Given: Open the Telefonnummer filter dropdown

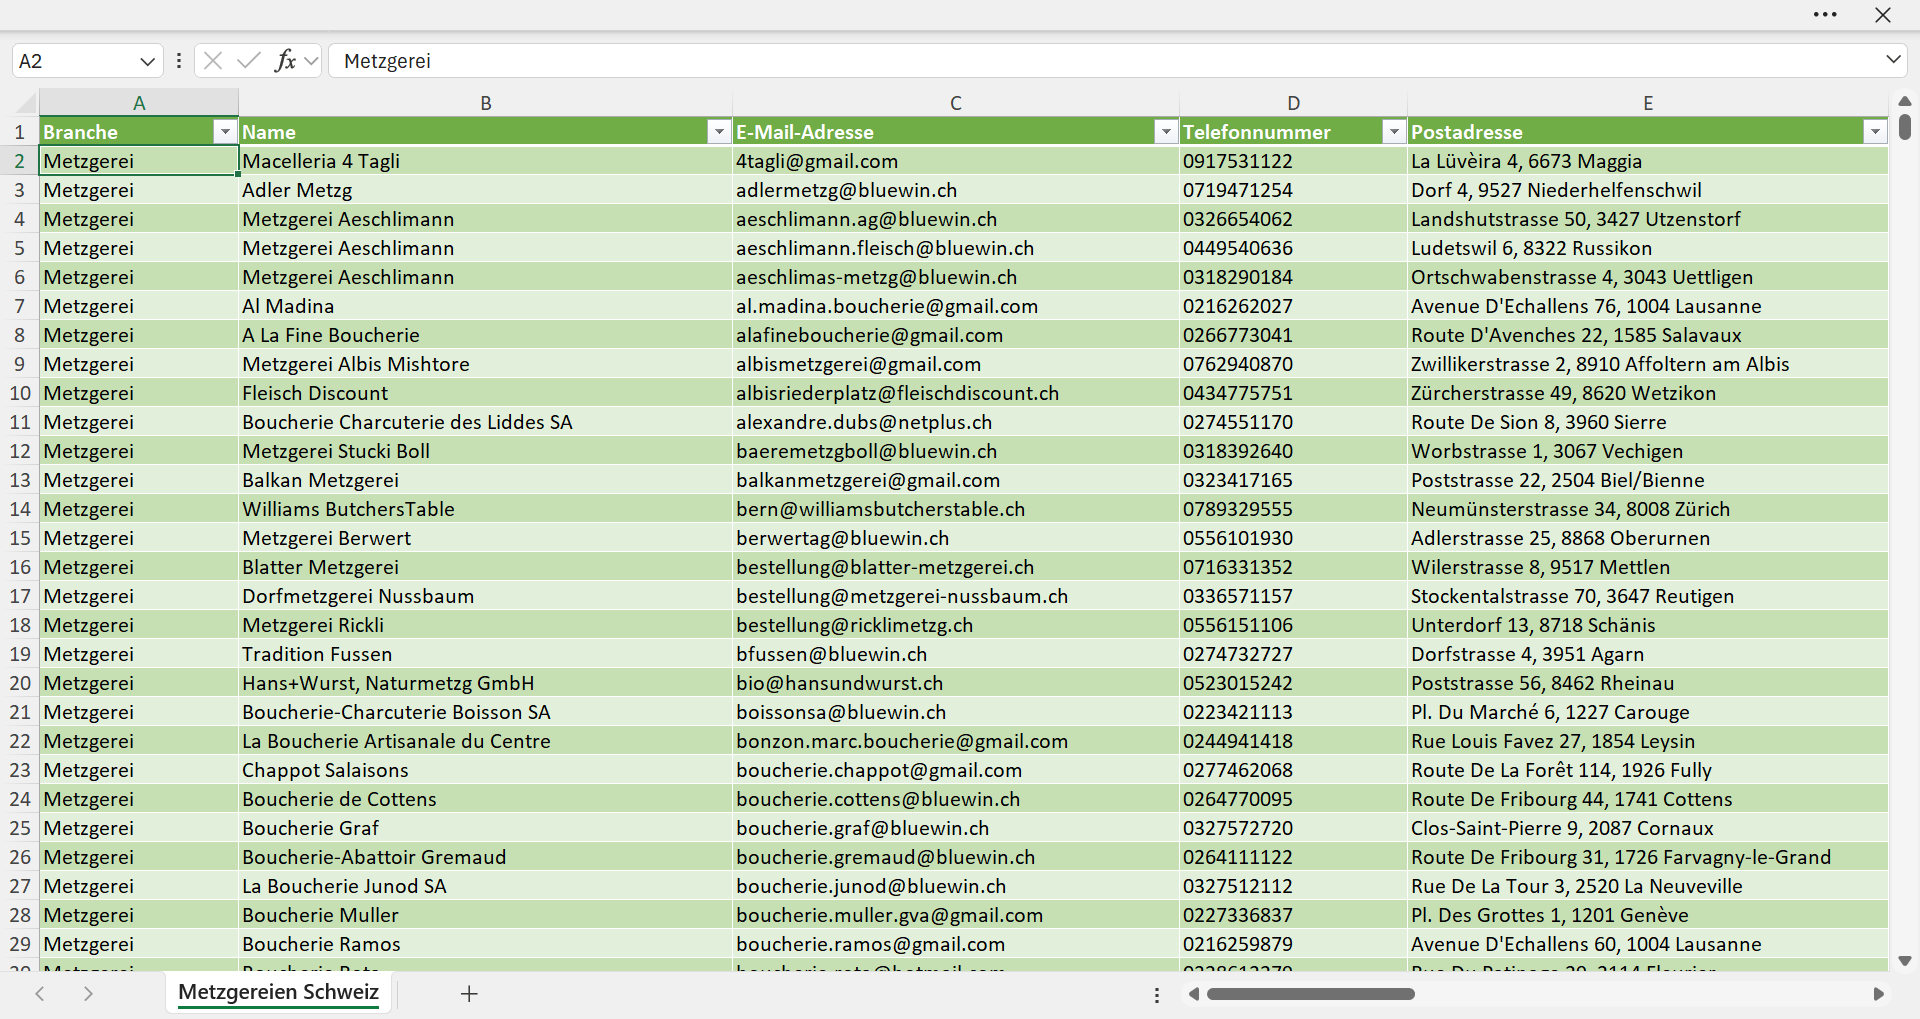Looking at the screenshot, I should click(x=1394, y=132).
